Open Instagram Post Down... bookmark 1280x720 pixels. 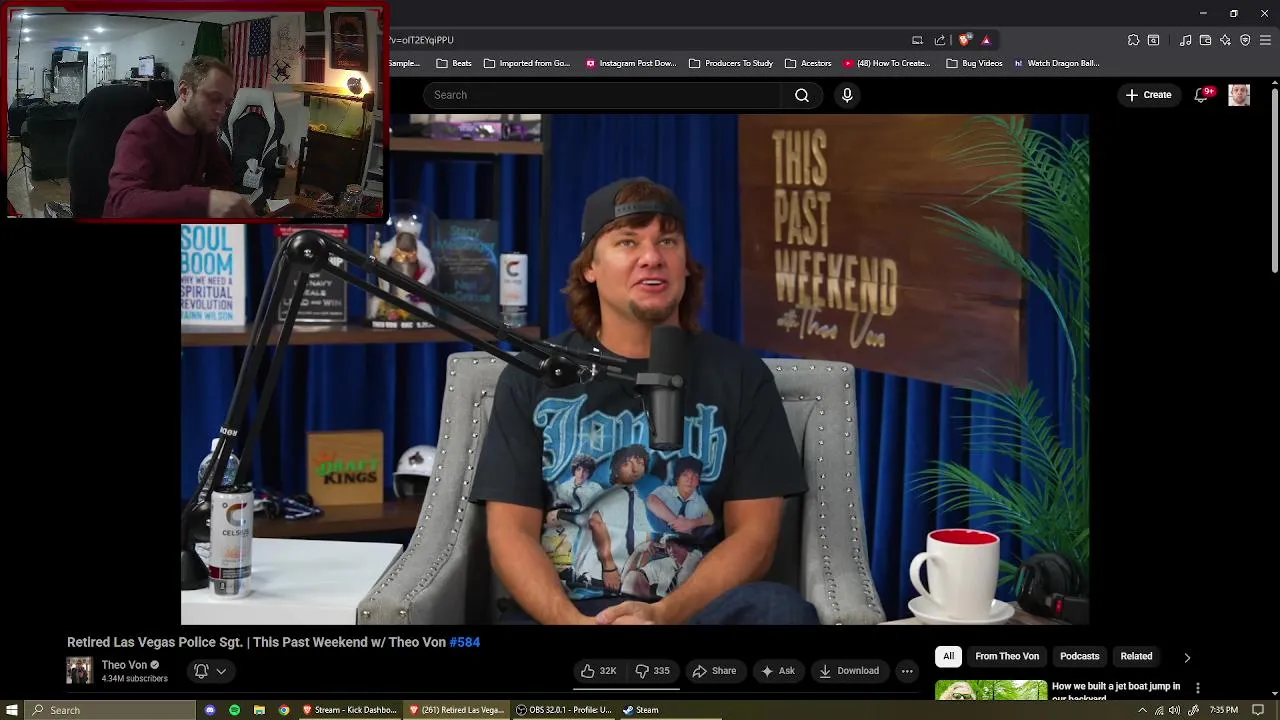(631, 63)
